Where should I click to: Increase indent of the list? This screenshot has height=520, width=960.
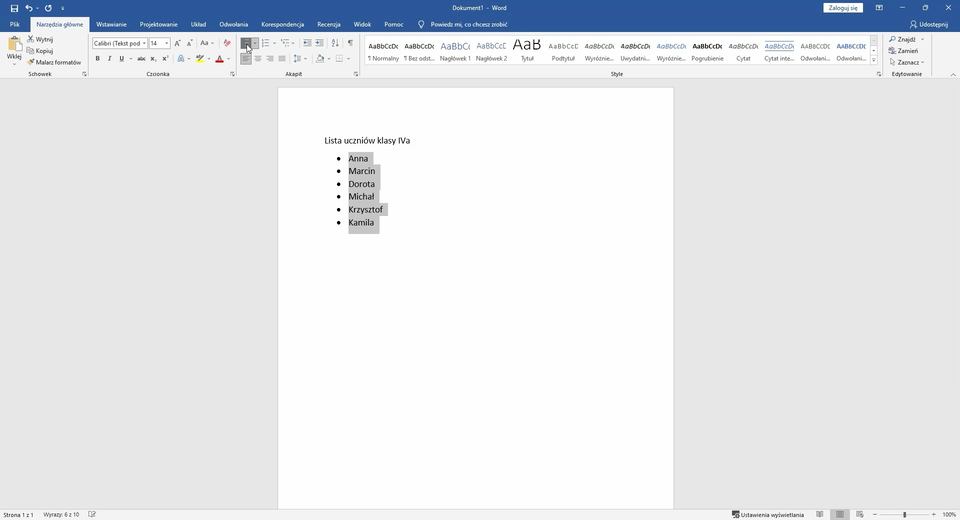point(320,43)
